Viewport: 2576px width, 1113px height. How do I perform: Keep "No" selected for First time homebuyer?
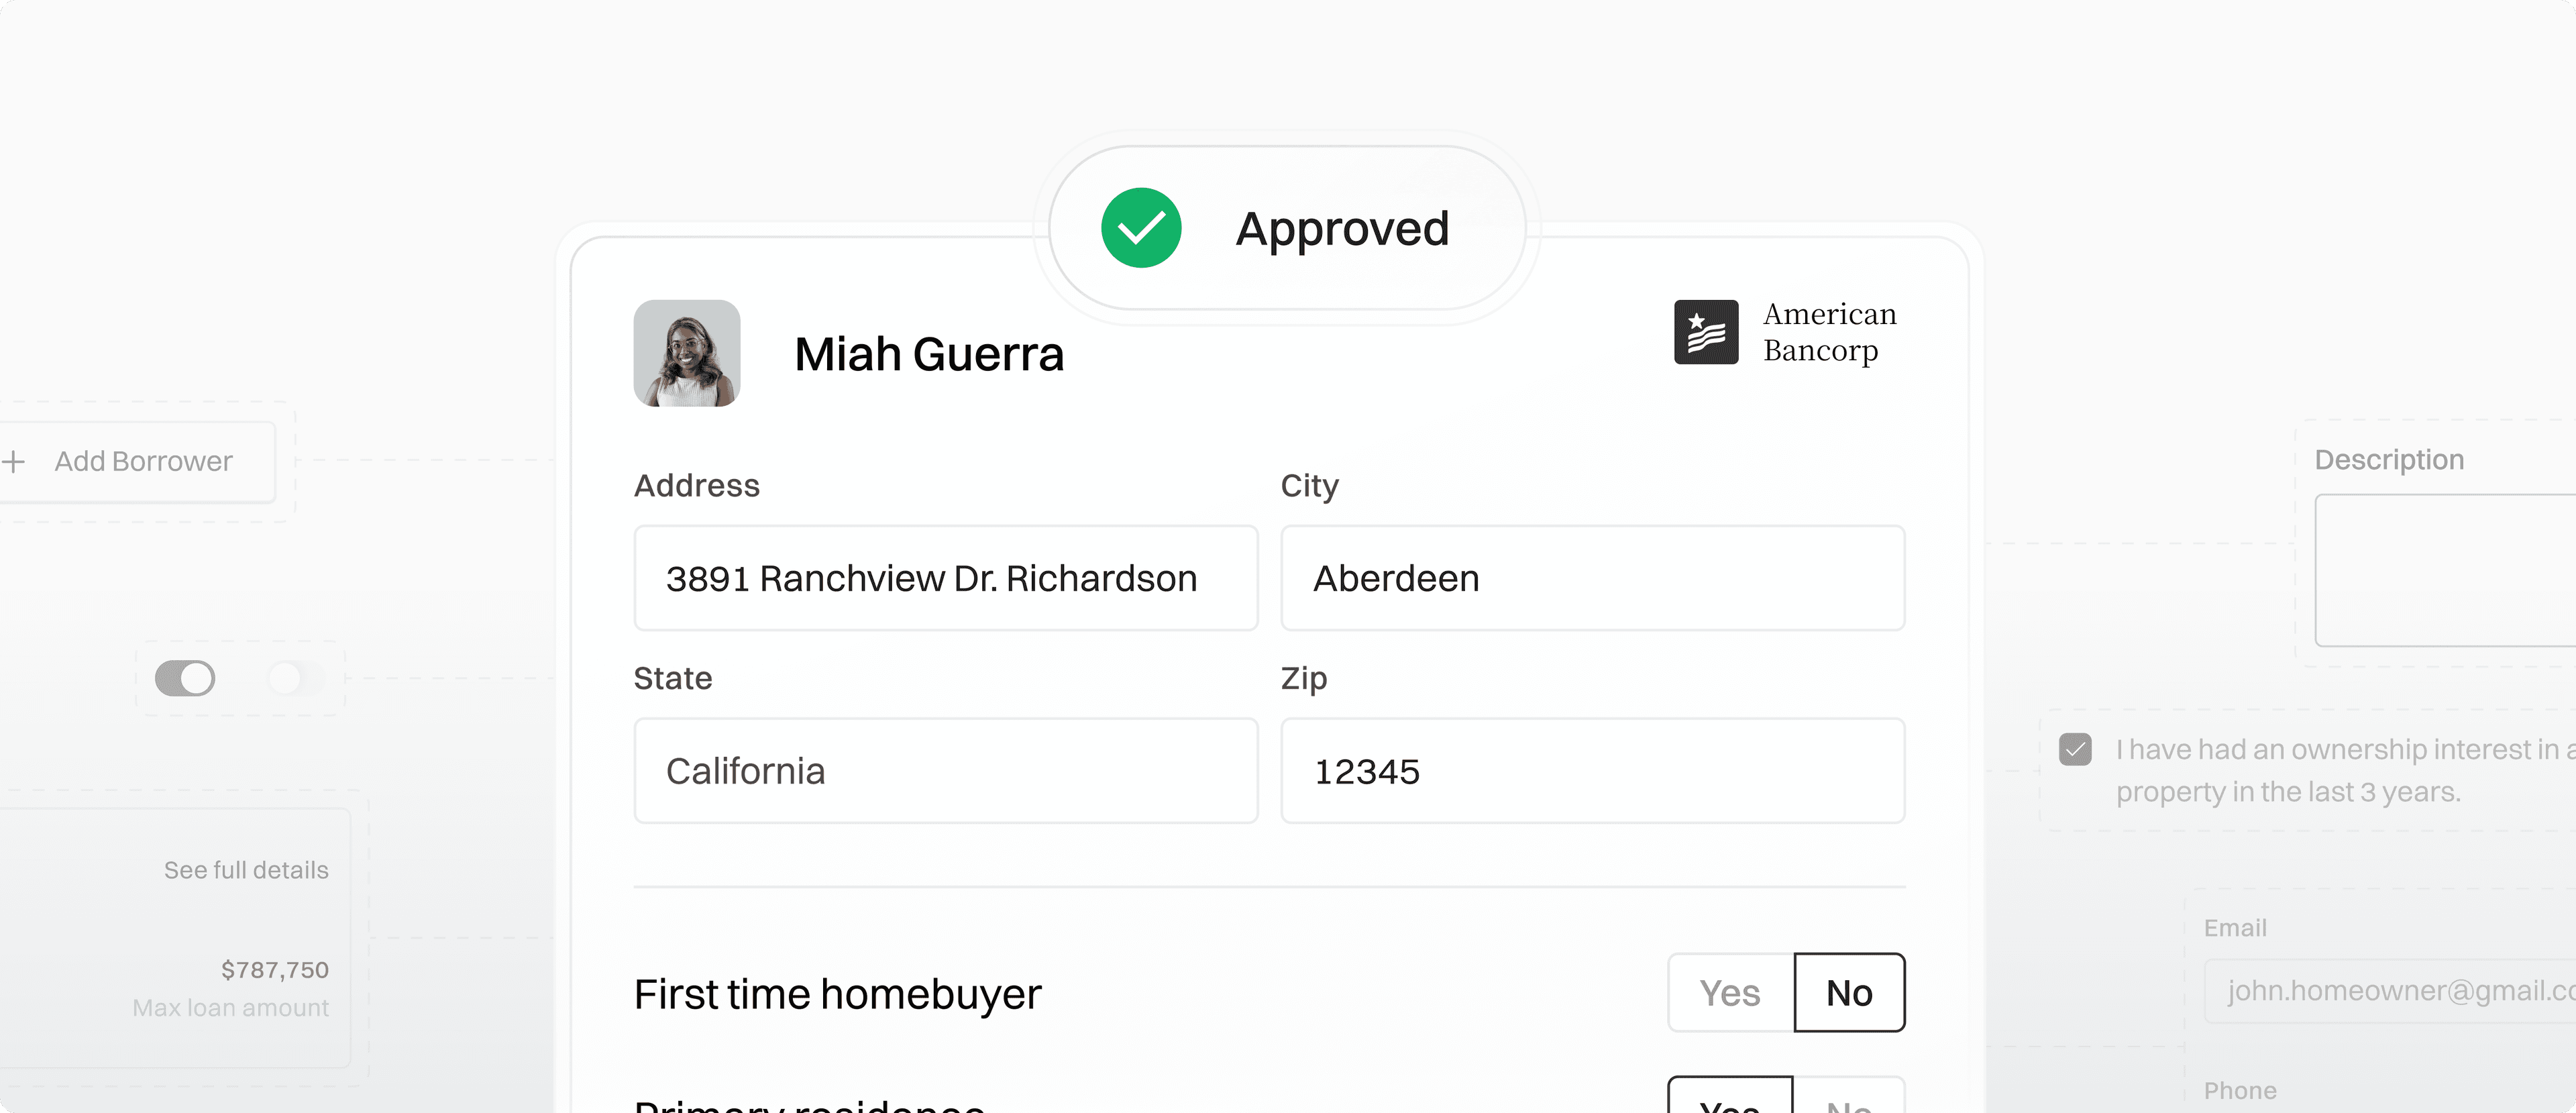(1849, 993)
